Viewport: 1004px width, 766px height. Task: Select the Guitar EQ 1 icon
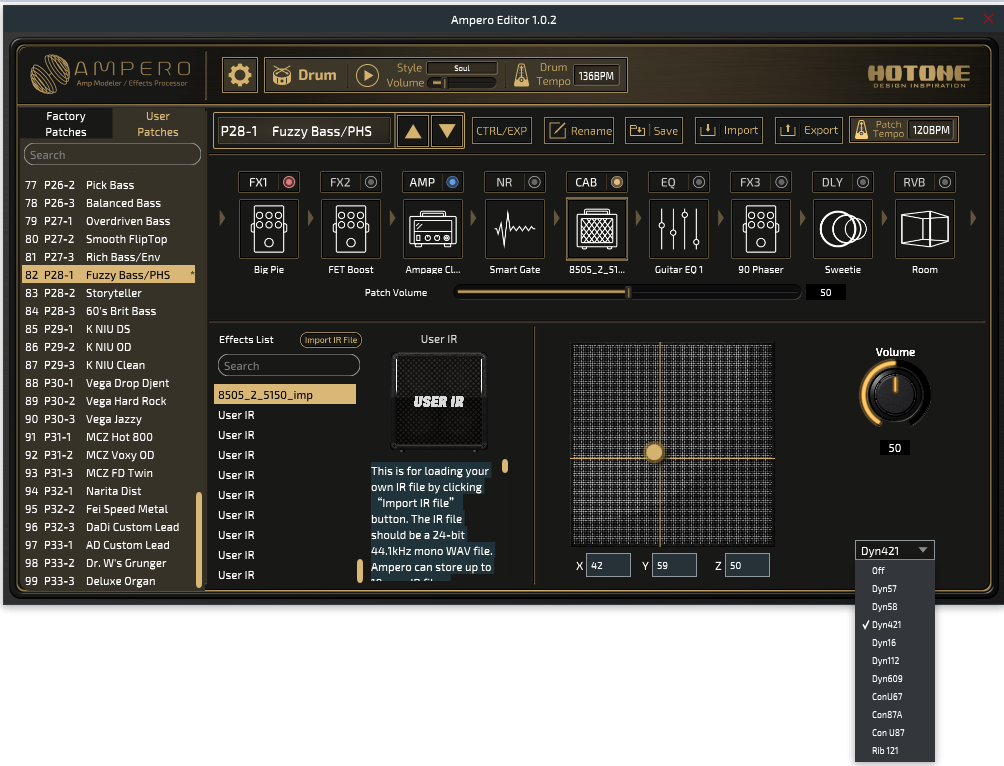(x=679, y=229)
